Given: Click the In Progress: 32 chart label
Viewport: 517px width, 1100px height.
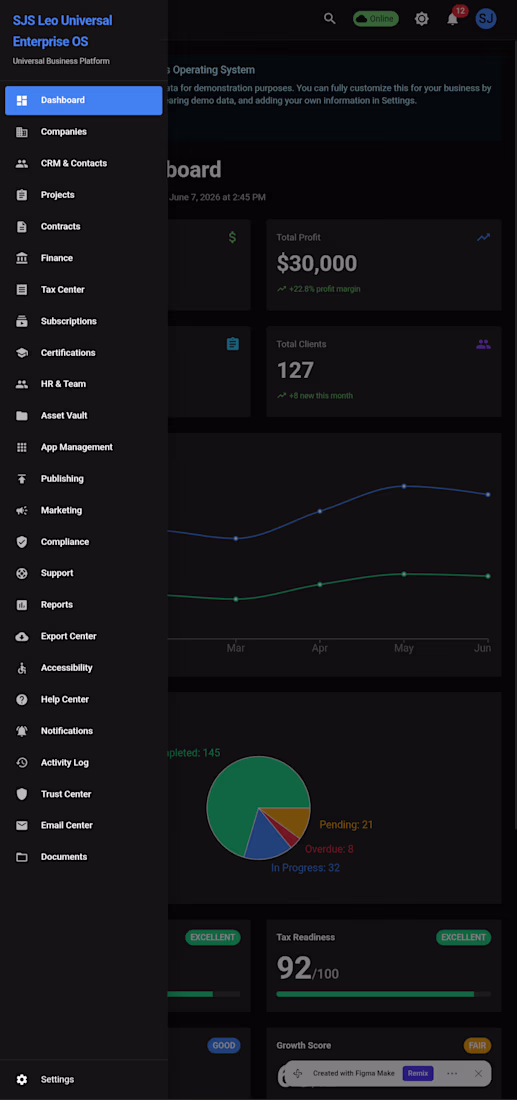Looking at the screenshot, I should coord(306,868).
